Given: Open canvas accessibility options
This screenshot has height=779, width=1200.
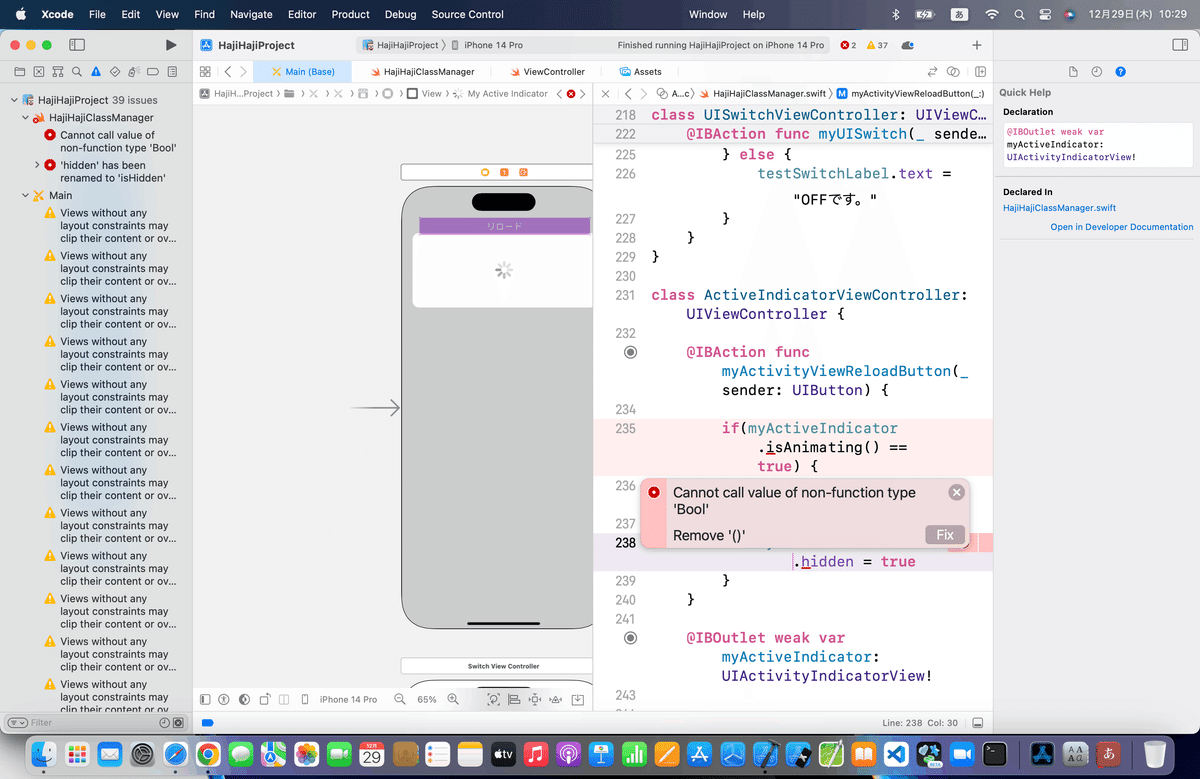Looking at the screenshot, I should click(224, 699).
